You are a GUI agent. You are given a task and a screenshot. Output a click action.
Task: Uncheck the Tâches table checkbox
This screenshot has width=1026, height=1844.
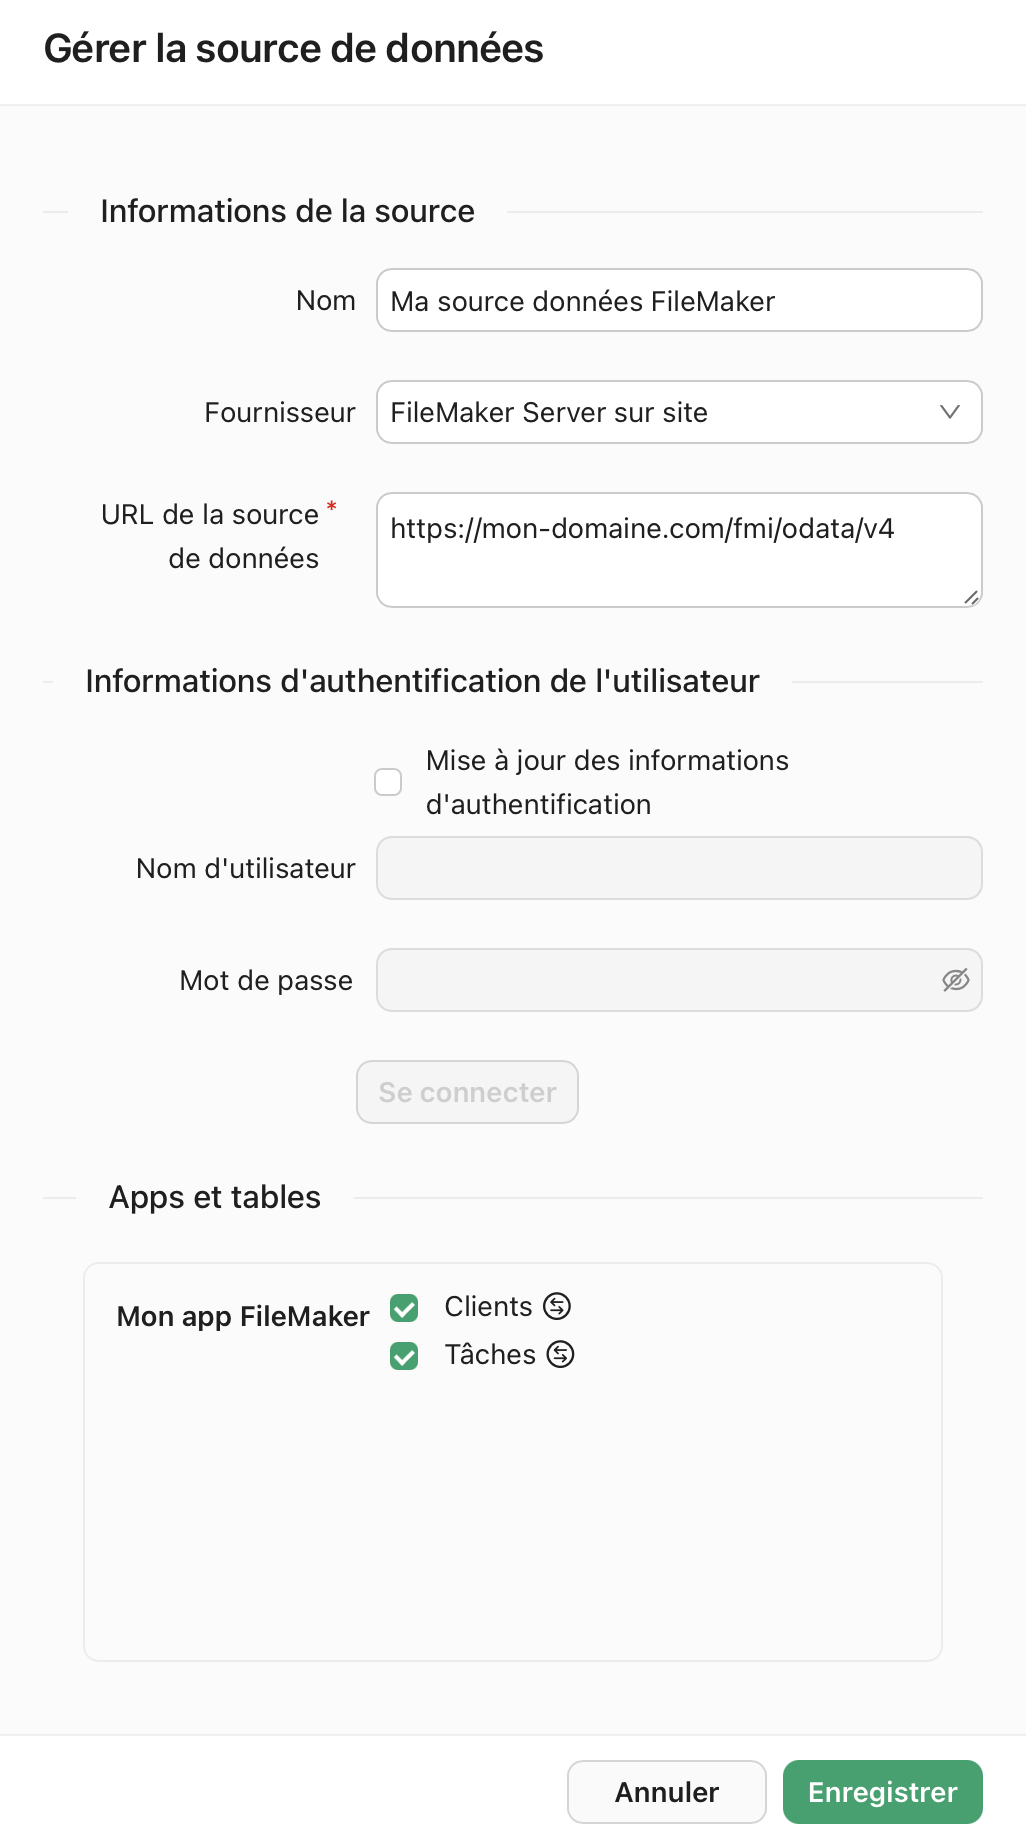[404, 1355]
